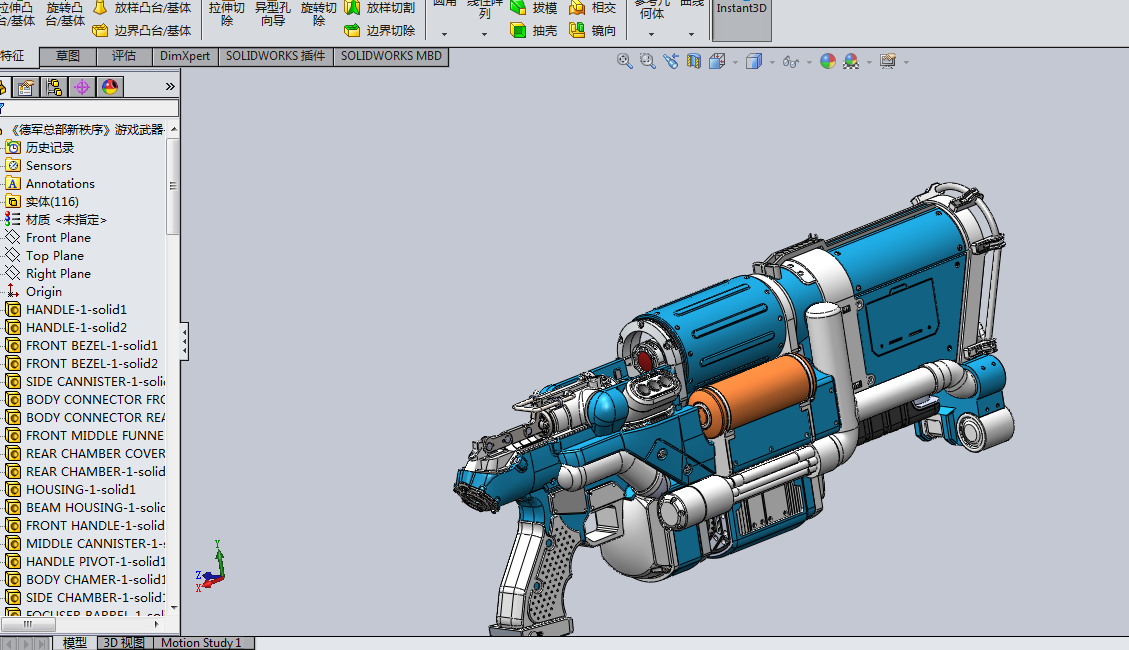Switch to the 草图 (Sketch) tab
Viewport: 1129px width, 650px height.
68,56
